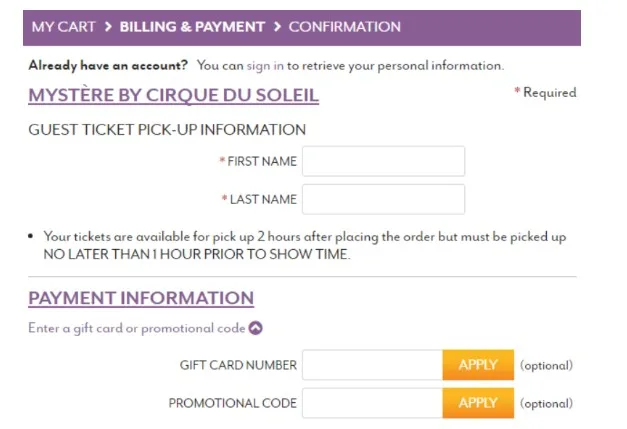Focus the First Name input field
This screenshot has width=627, height=429.
click(383, 161)
